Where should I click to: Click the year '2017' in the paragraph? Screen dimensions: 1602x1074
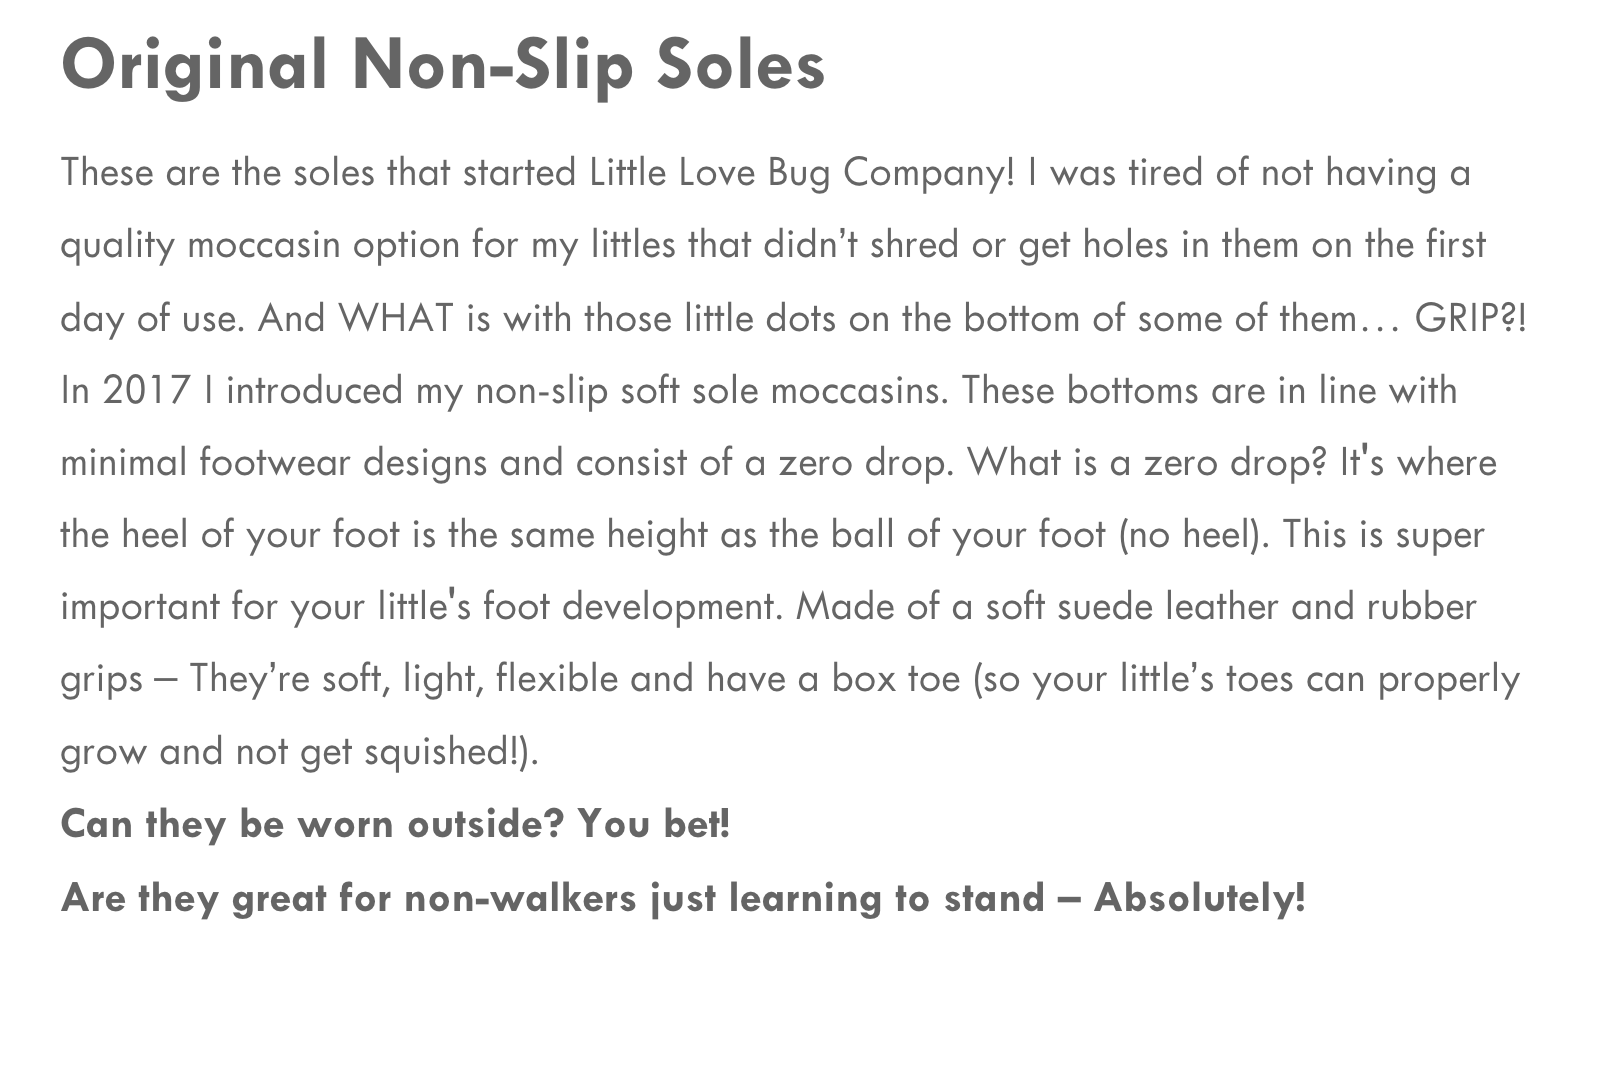146,390
